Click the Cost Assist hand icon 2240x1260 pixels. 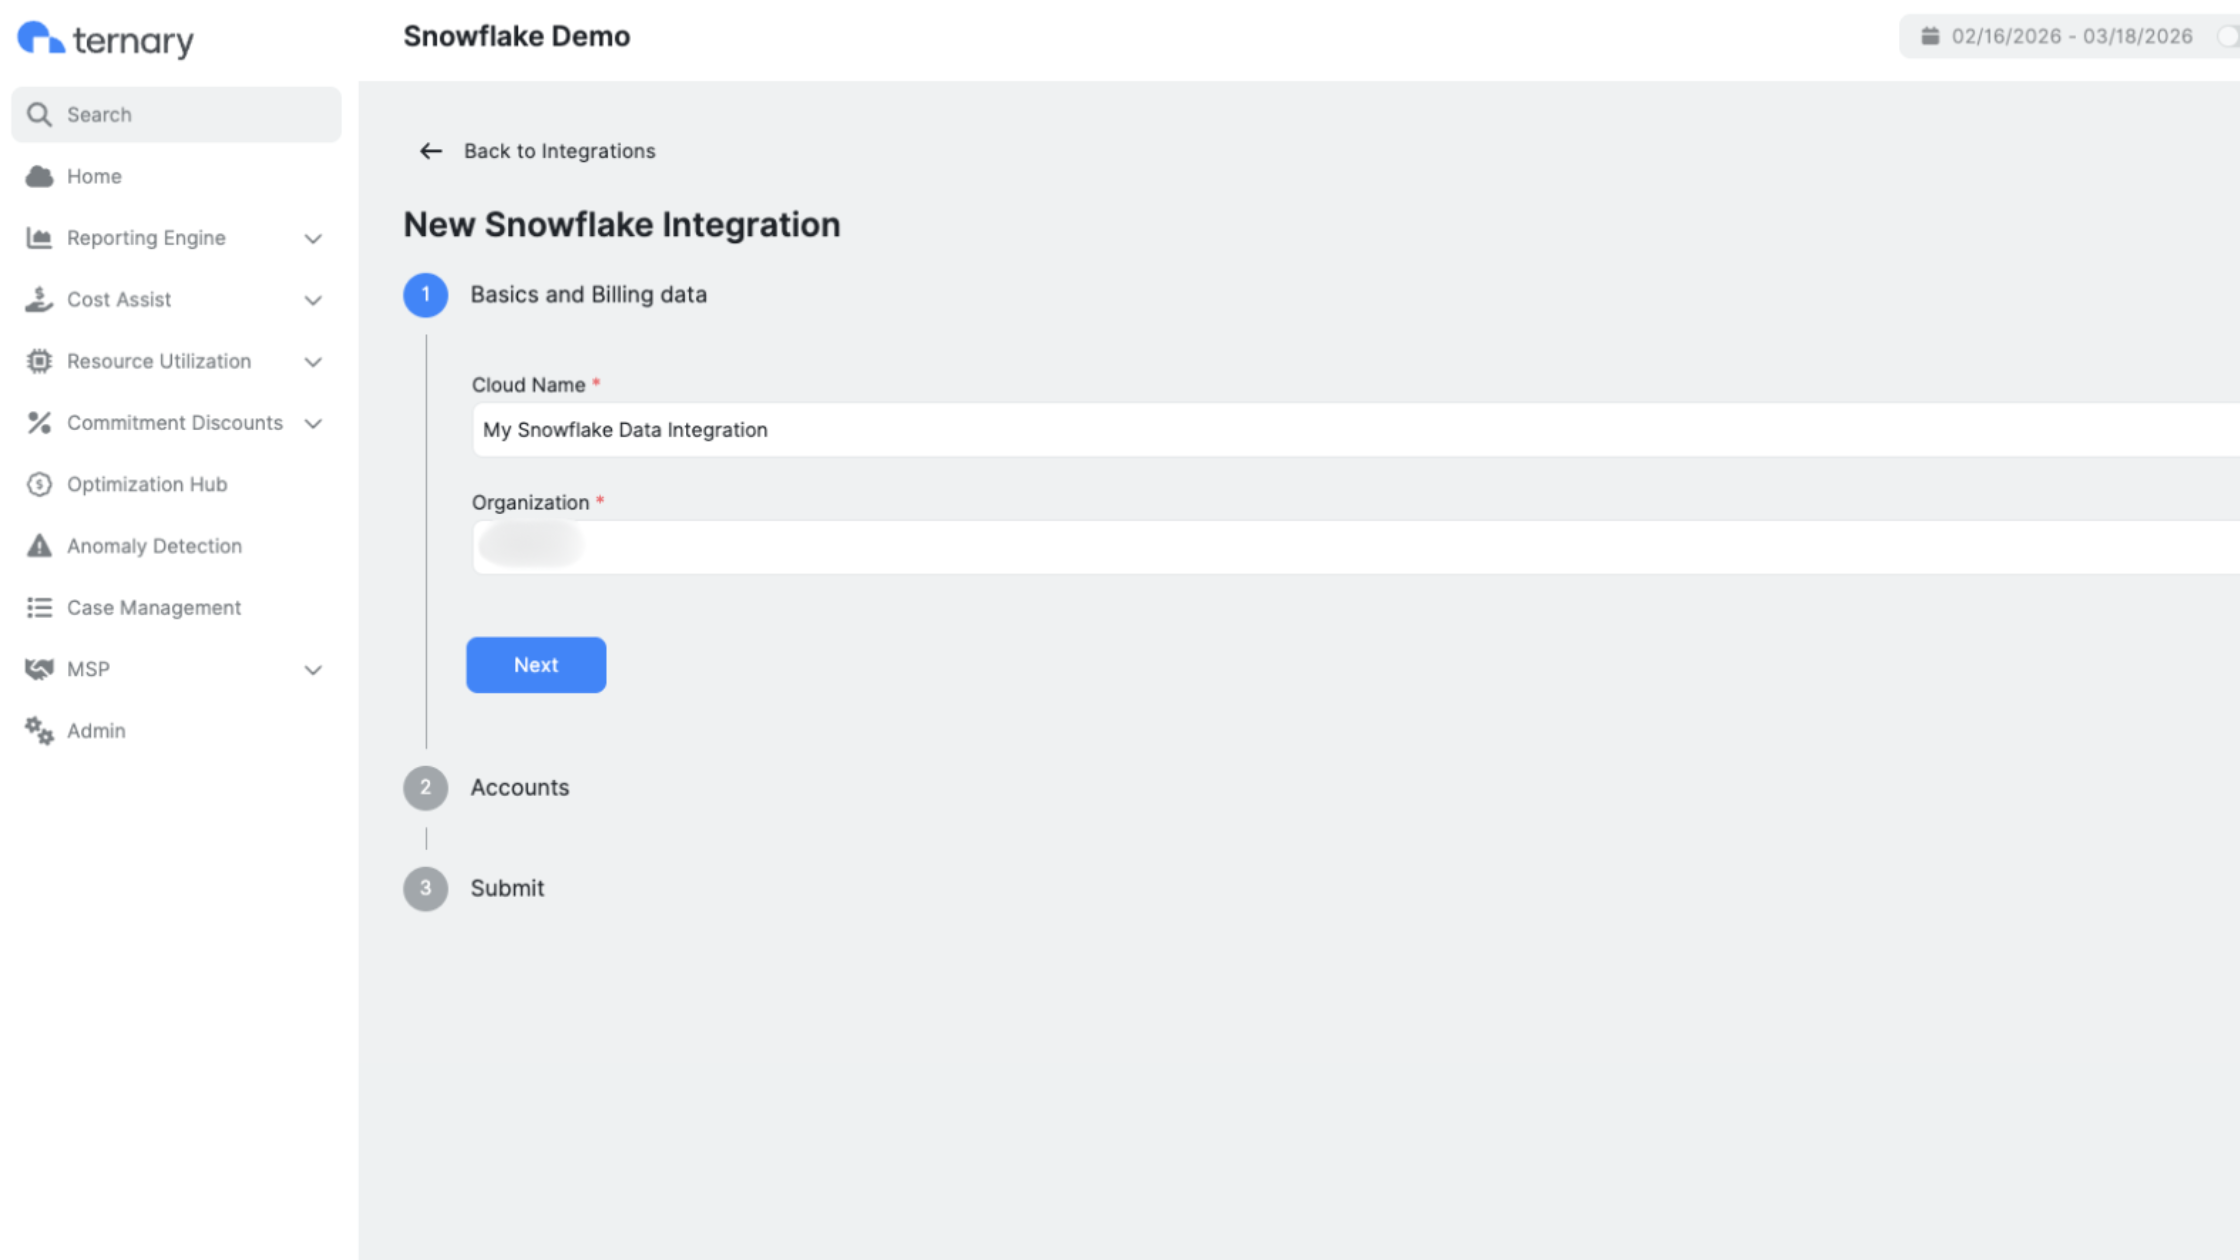[x=39, y=300]
